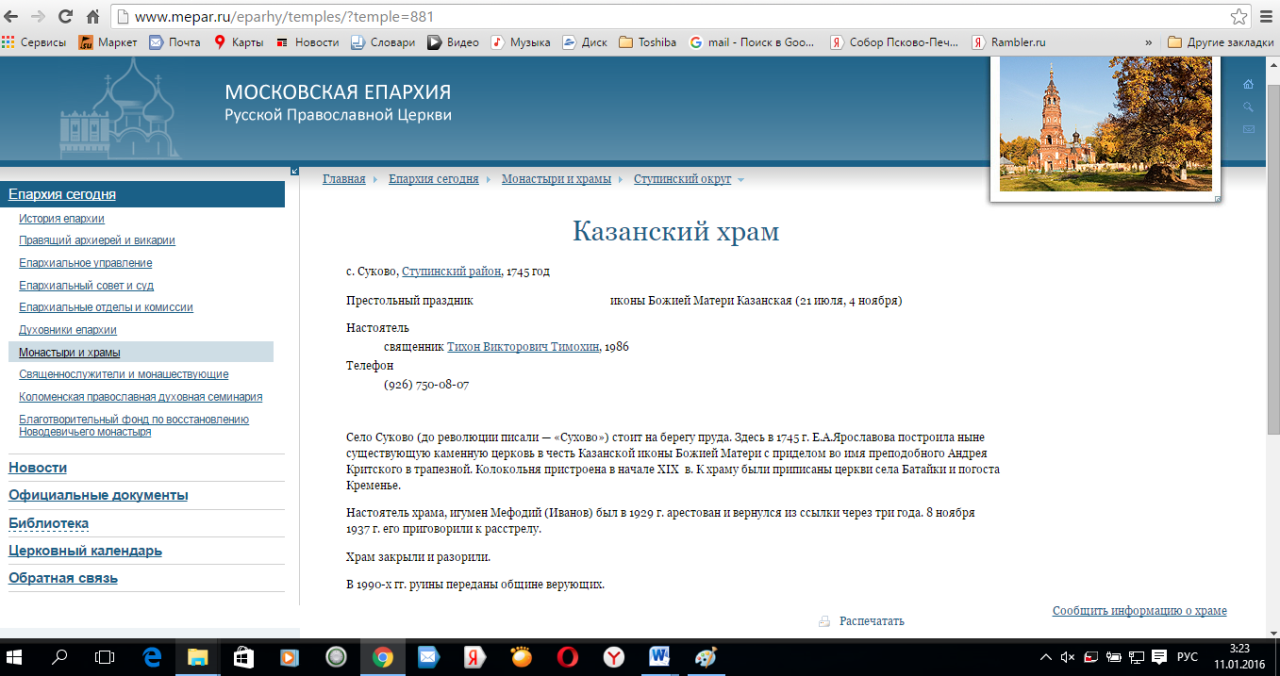Open Благотворительный фонд Новодевичьего монастыря link
Screen dimensions: 1280x676
(x=134, y=426)
